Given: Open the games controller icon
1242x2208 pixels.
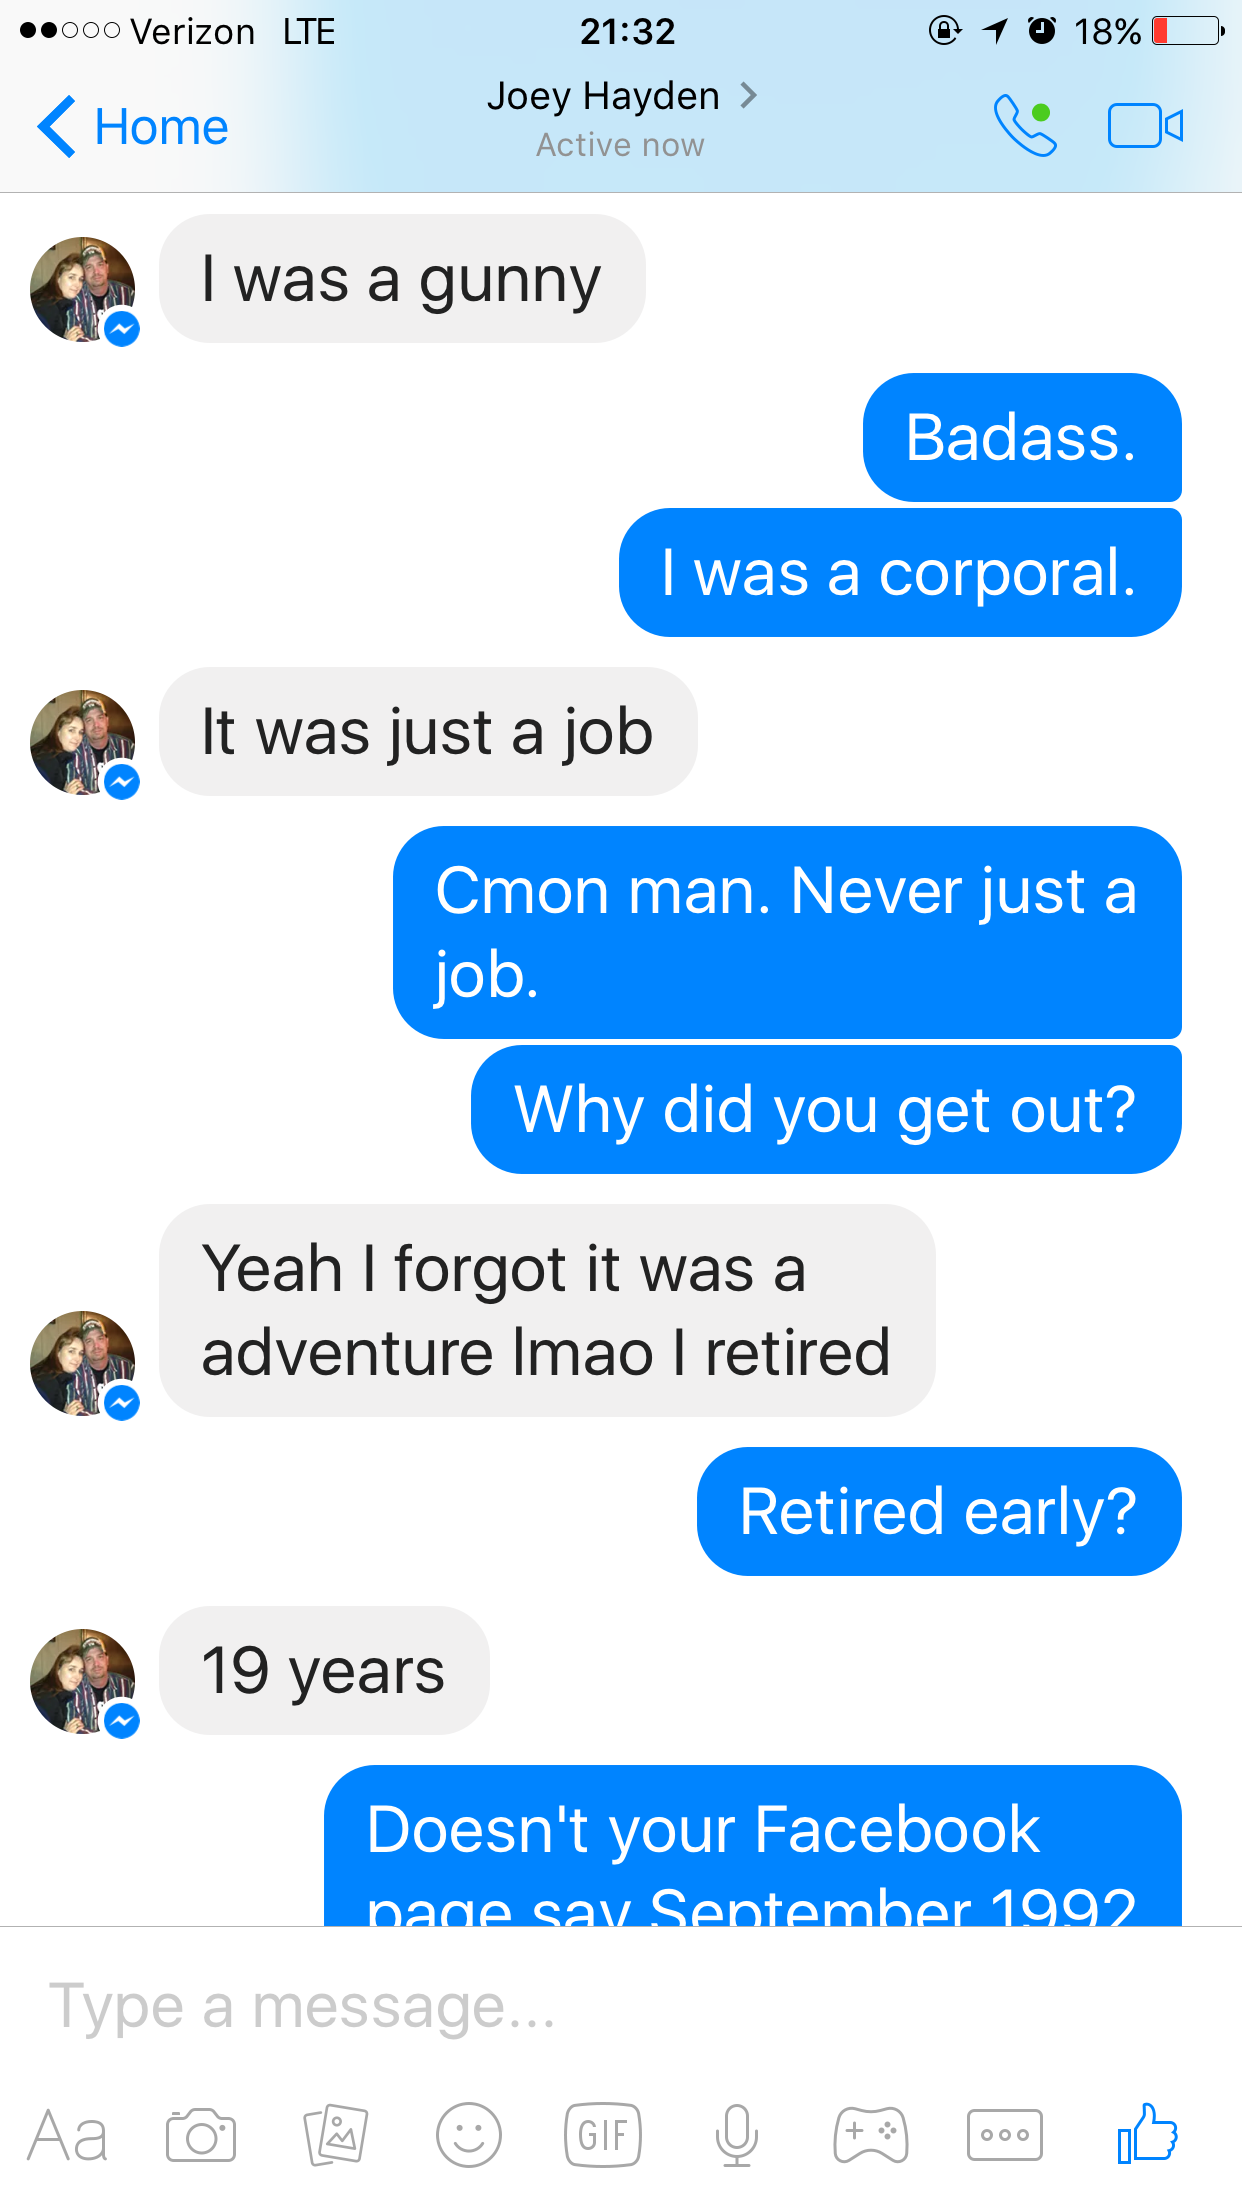Looking at the screenshot, I should pyautogui.click(x=871, y=2136).
